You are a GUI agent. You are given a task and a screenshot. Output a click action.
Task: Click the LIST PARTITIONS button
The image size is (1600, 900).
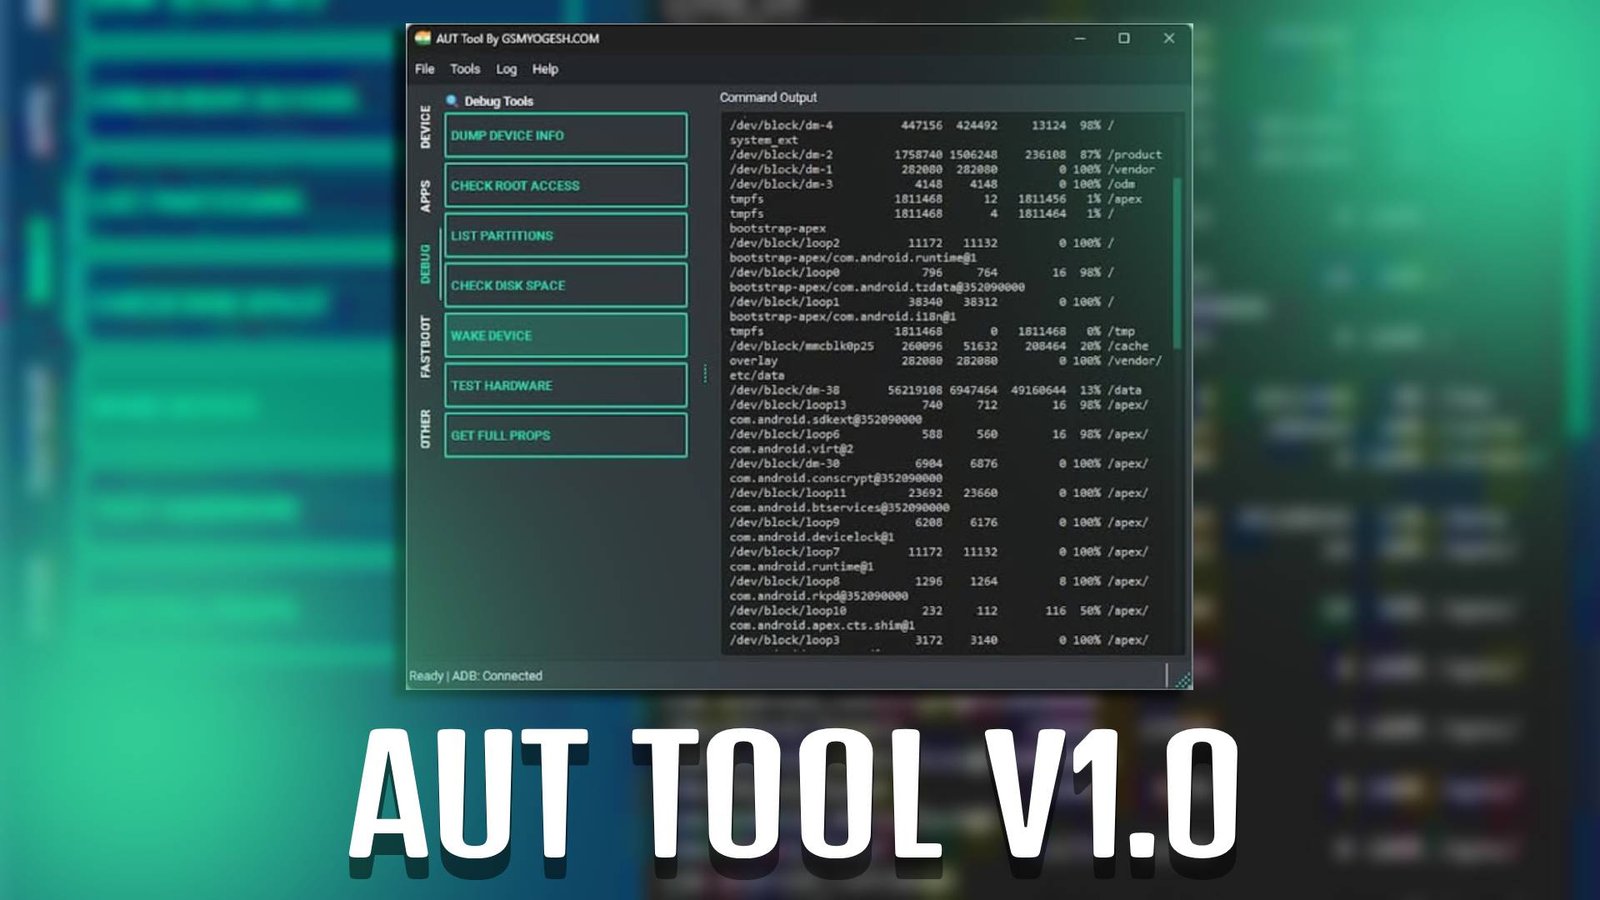point(565,235)
